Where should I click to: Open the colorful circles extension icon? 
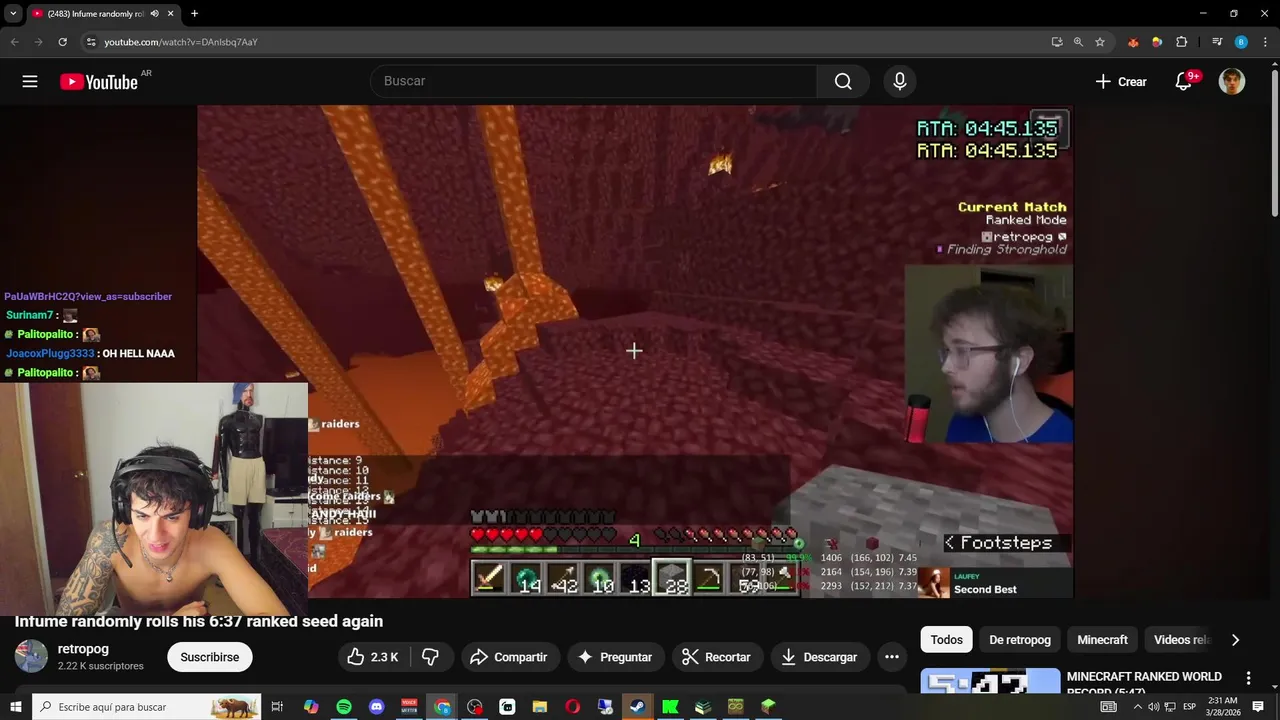1157,42
